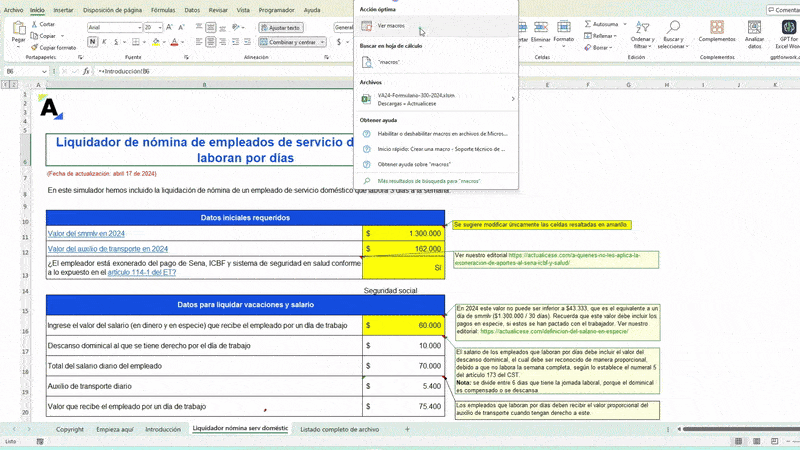The width and height of the screenshot is (800, 450).
Task: Open the Complementos add-ins icon
Action: click(x=717, y=26)
